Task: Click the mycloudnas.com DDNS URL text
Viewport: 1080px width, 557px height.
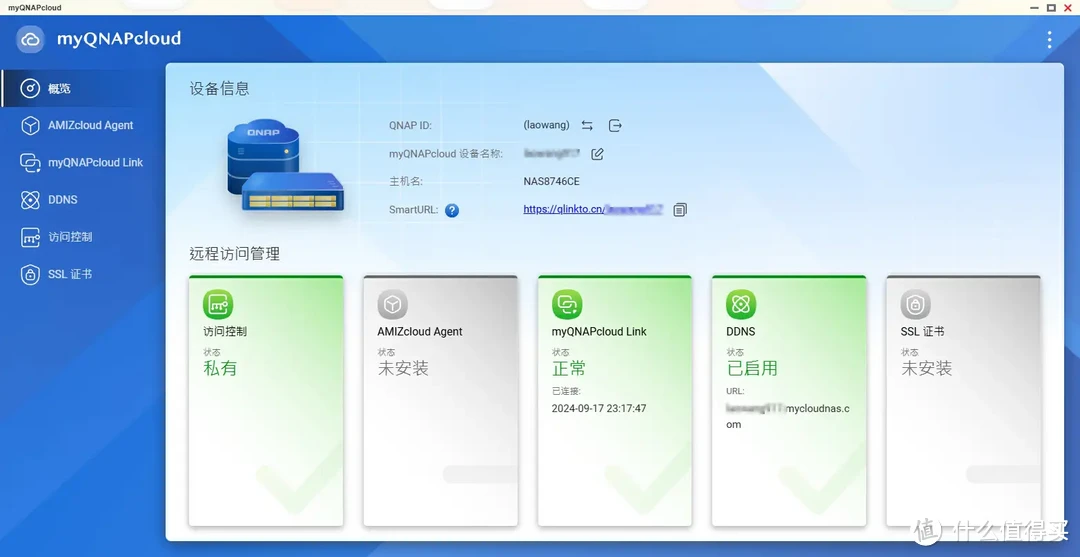Action: (788, 416)
